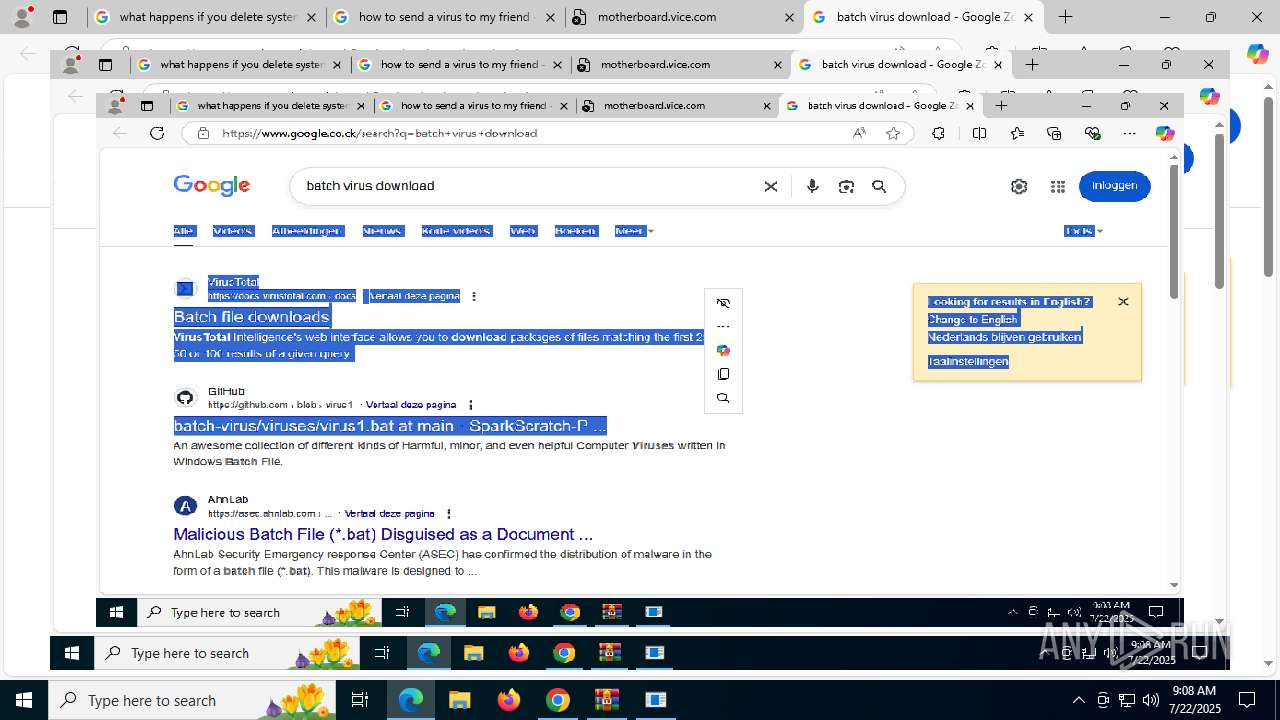Click Split screen icon in innermost toolbar
1280x720 pixels.
pyautogui.click(x=979, y=133)
